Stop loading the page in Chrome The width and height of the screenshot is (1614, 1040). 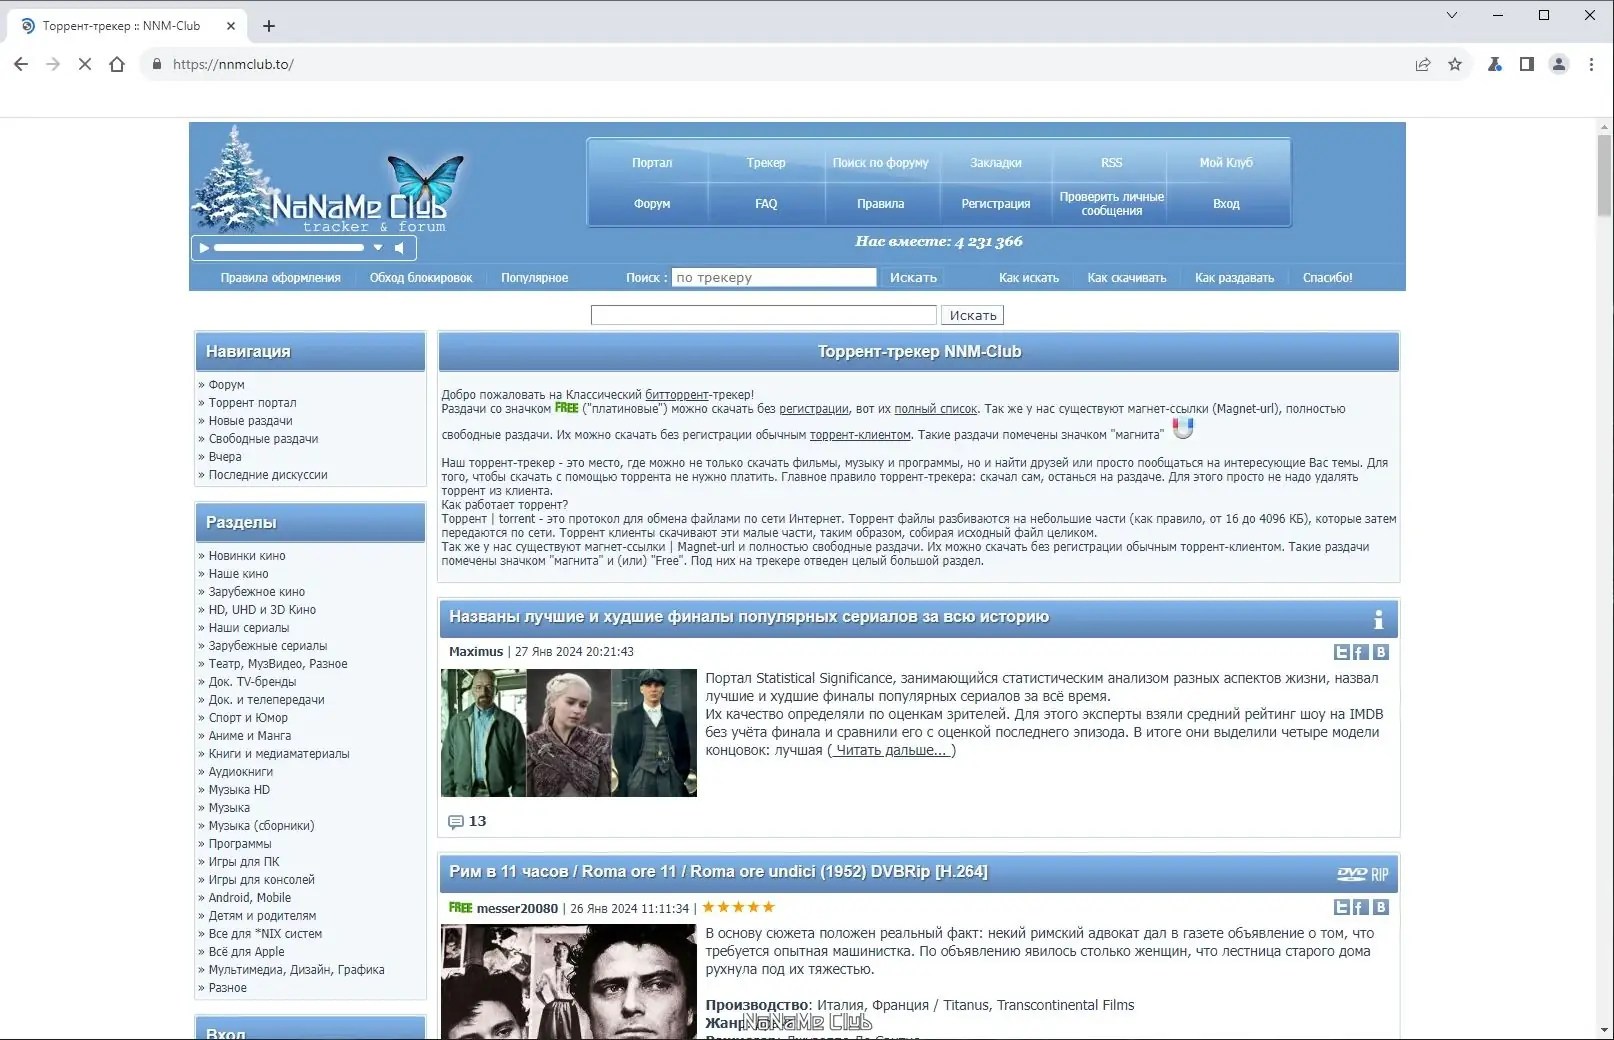point(85,64)
